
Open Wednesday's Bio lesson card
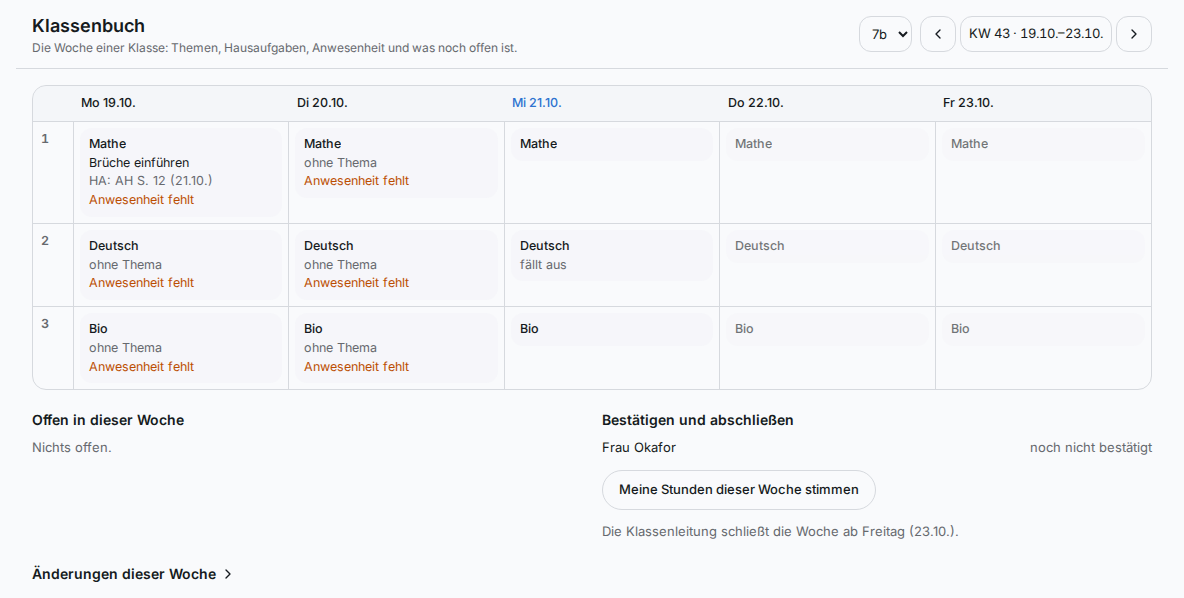pyautogui.click(x=612, y=329)
